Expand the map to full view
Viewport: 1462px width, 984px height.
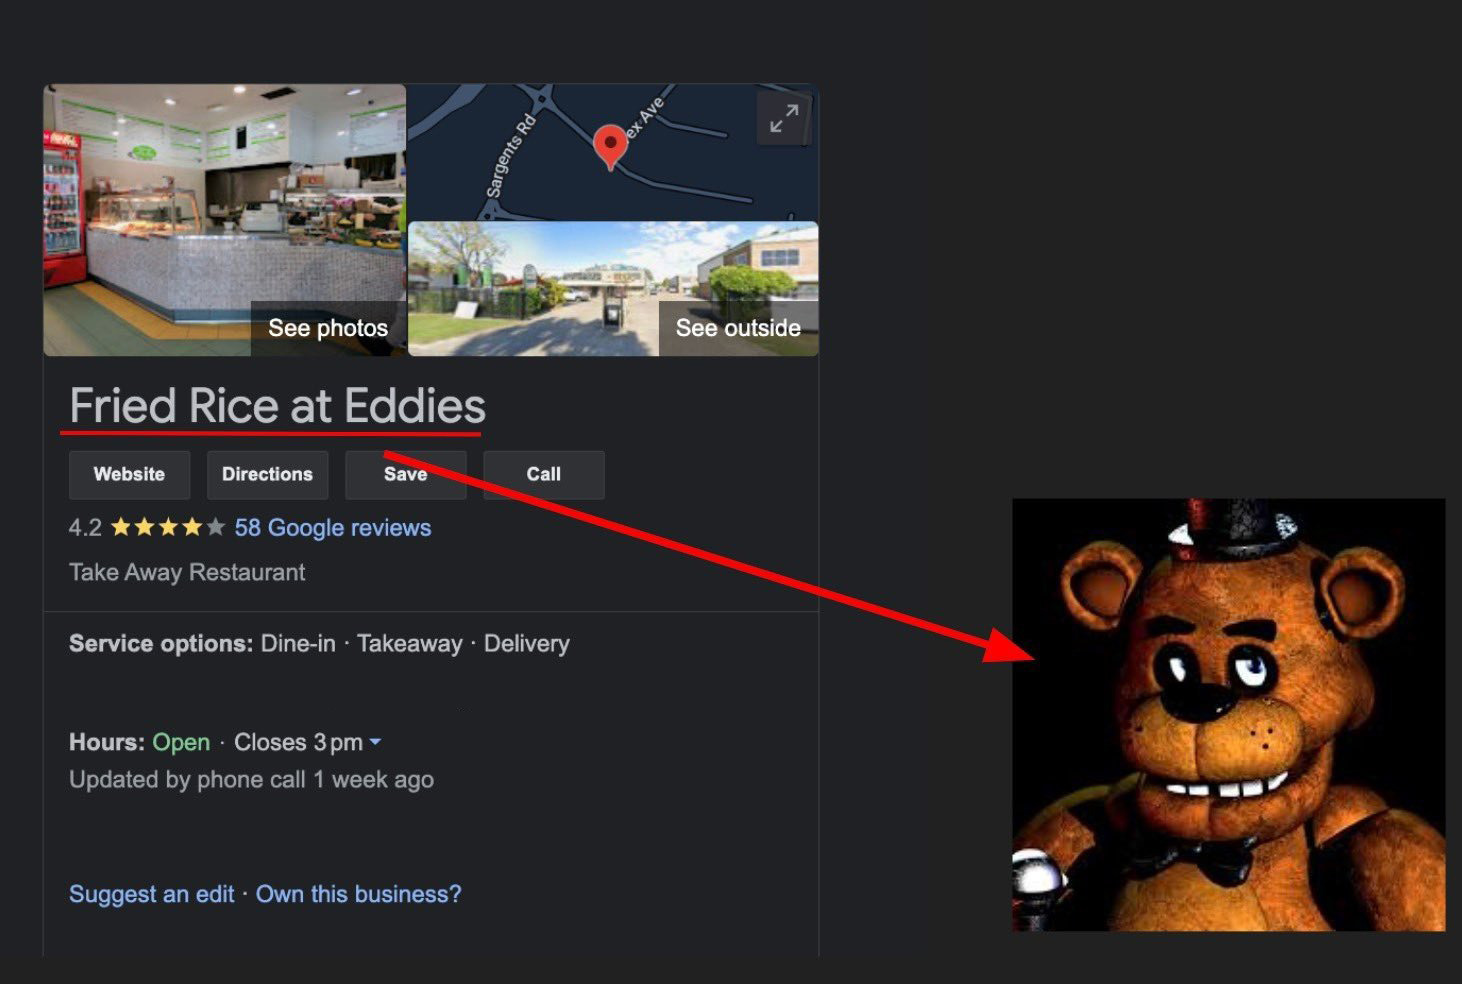pyautogui.click(x=784, y=119)
